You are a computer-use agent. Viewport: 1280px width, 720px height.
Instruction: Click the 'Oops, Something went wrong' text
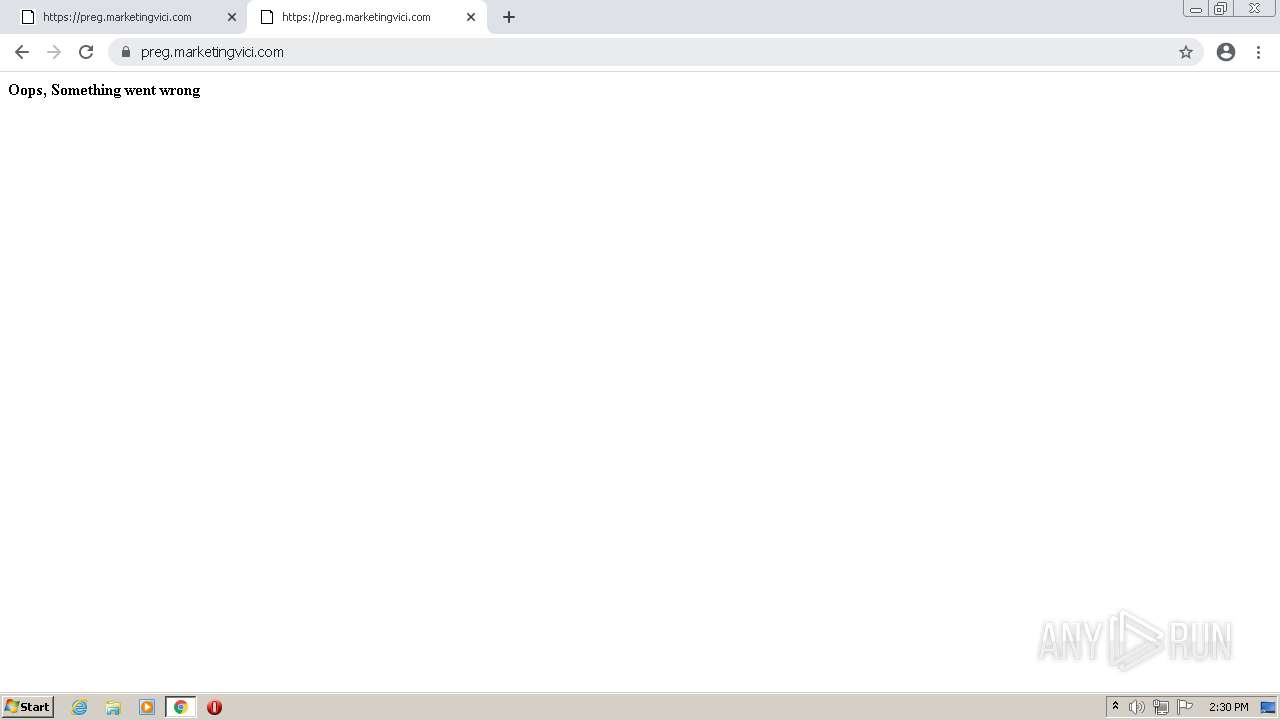click(104, 90)
